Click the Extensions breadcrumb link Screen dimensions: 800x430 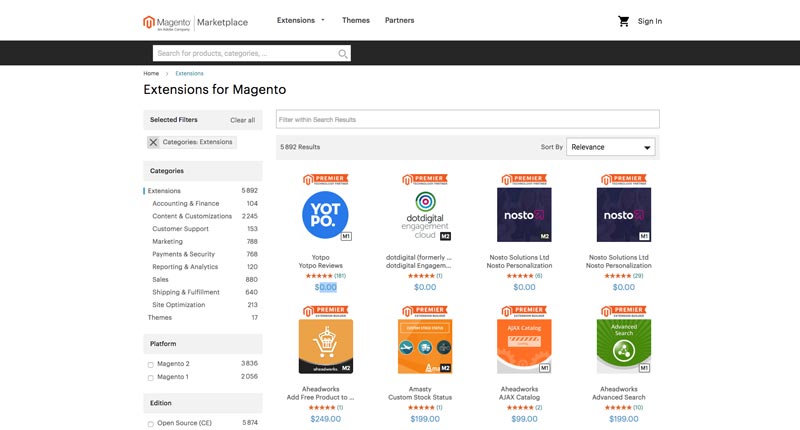click(x=189, y=73)
